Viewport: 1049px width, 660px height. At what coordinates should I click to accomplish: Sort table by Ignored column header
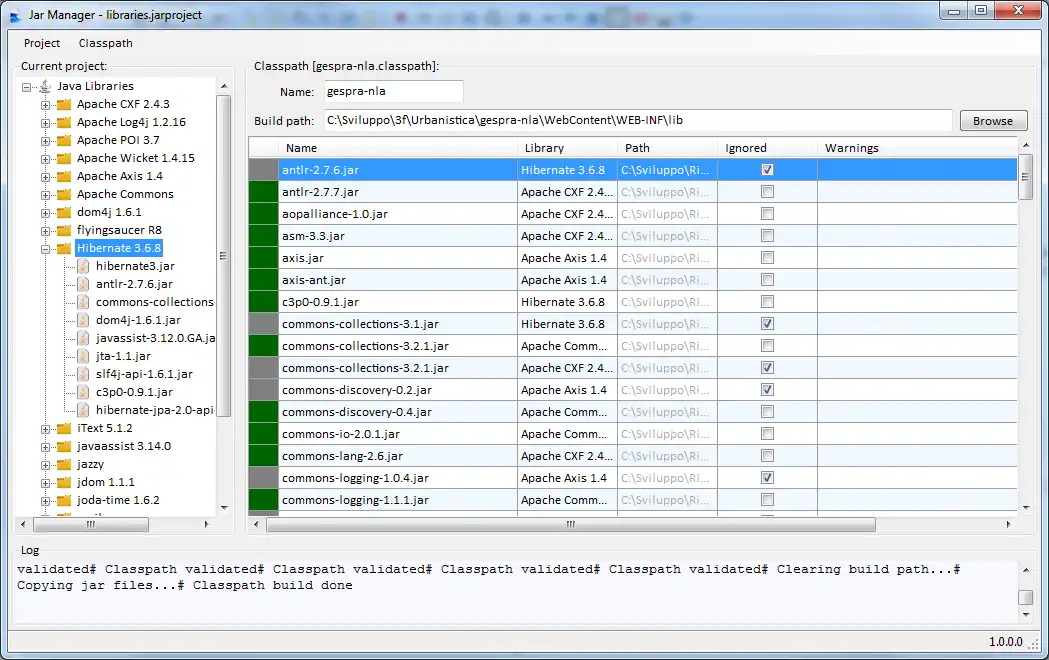767,148
